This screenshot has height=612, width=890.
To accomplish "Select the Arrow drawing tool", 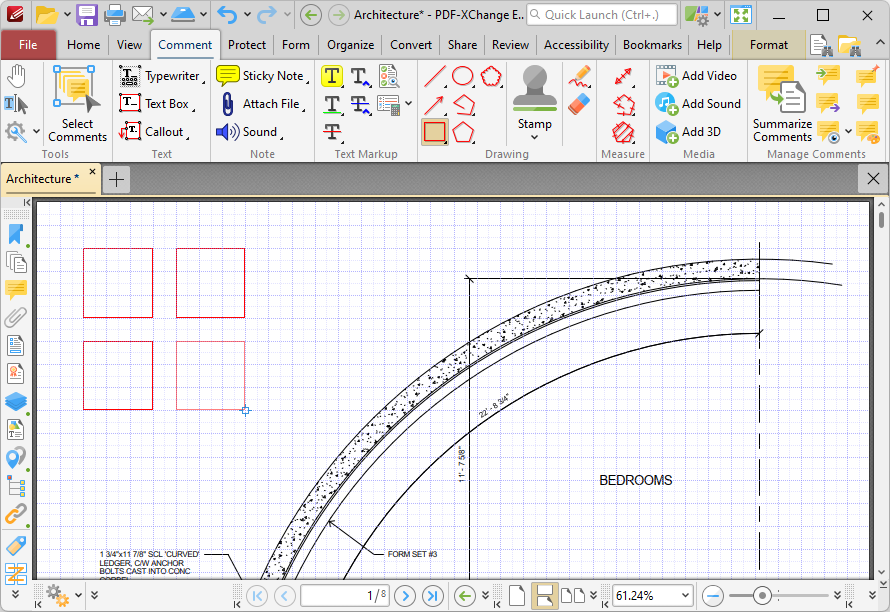I will click(x=434, y=104).
